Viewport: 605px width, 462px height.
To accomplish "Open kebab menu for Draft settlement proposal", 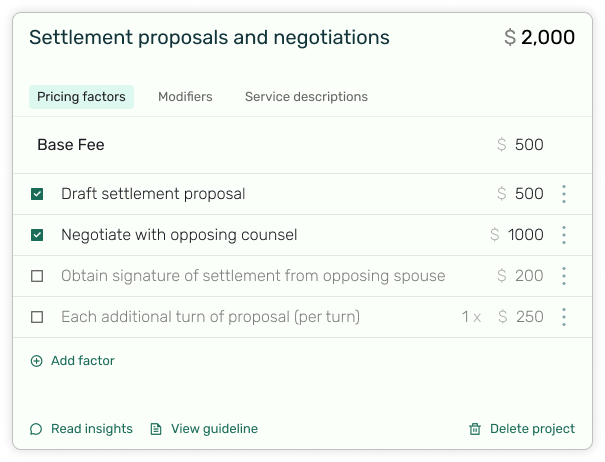I will (x=564, y=194).
